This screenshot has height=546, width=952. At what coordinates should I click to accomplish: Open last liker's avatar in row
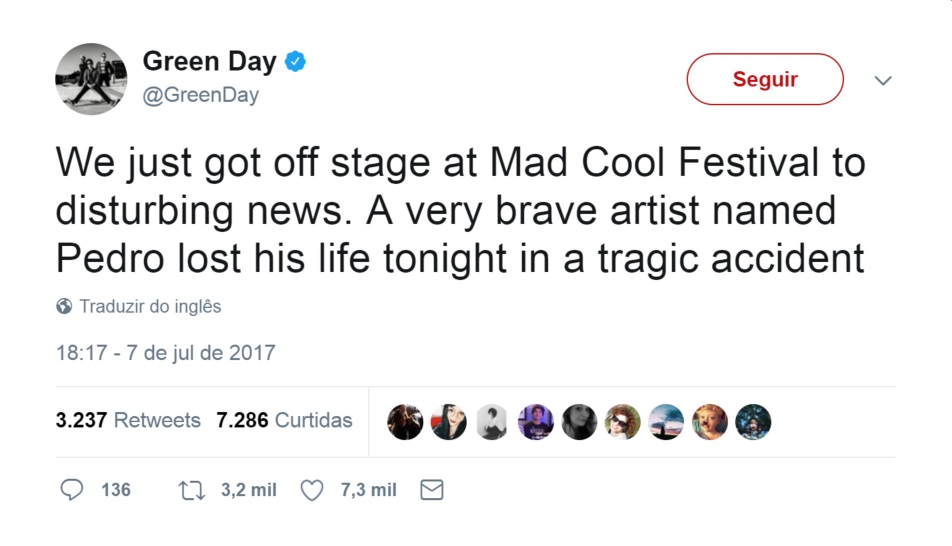click(x=753, y=422)
